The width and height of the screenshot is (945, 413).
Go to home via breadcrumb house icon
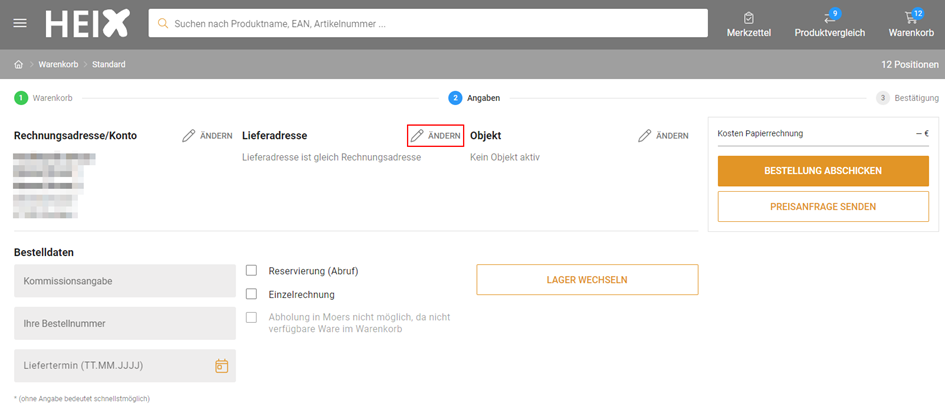coord(19,64)
